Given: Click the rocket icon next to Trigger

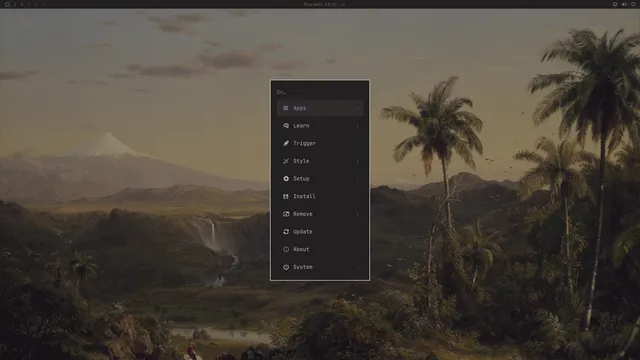Looking at the screenshot, I should [x=286, y=143].
